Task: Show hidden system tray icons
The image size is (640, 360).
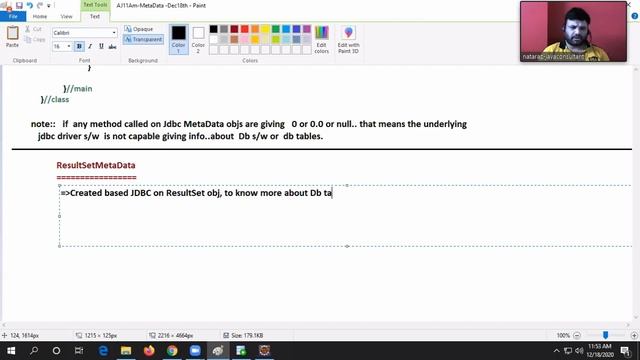Action: (x=556, y=351)
